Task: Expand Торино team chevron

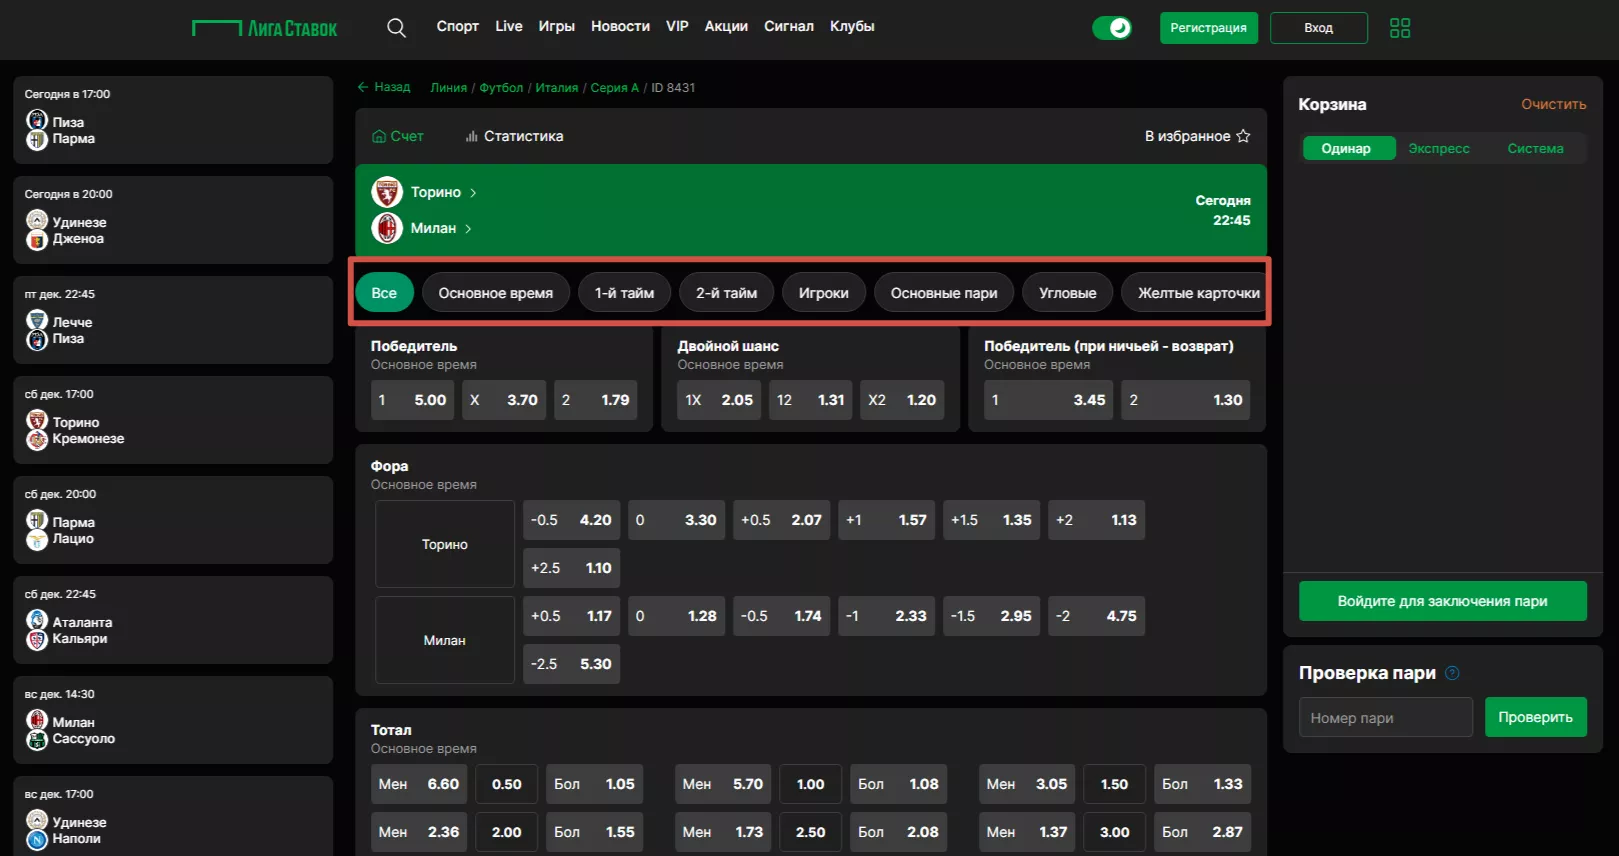Action: point(473,193)
